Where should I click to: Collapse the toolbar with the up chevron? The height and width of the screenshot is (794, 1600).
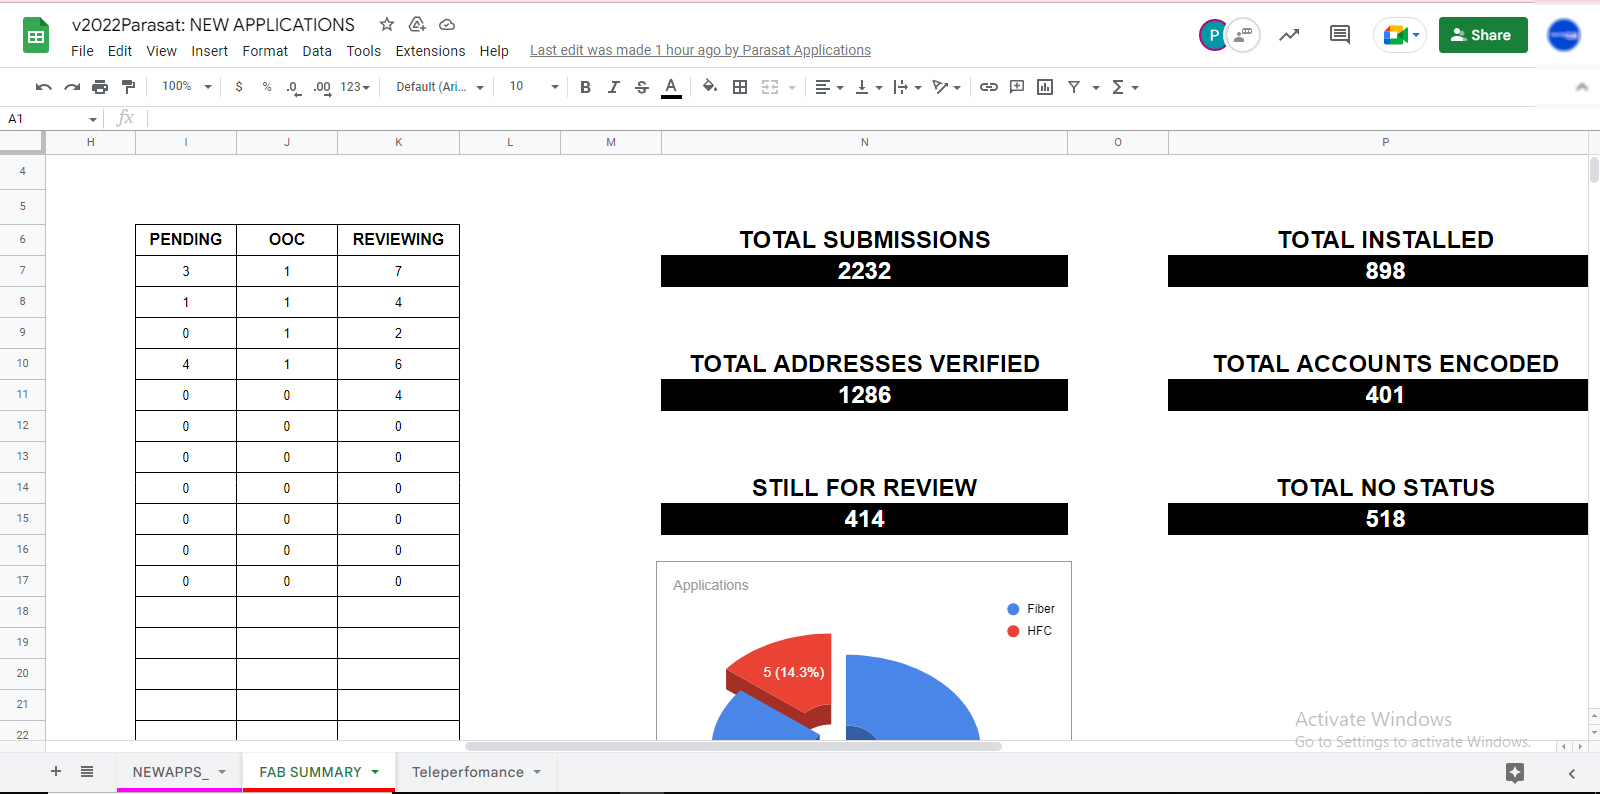click(1582, 87)
